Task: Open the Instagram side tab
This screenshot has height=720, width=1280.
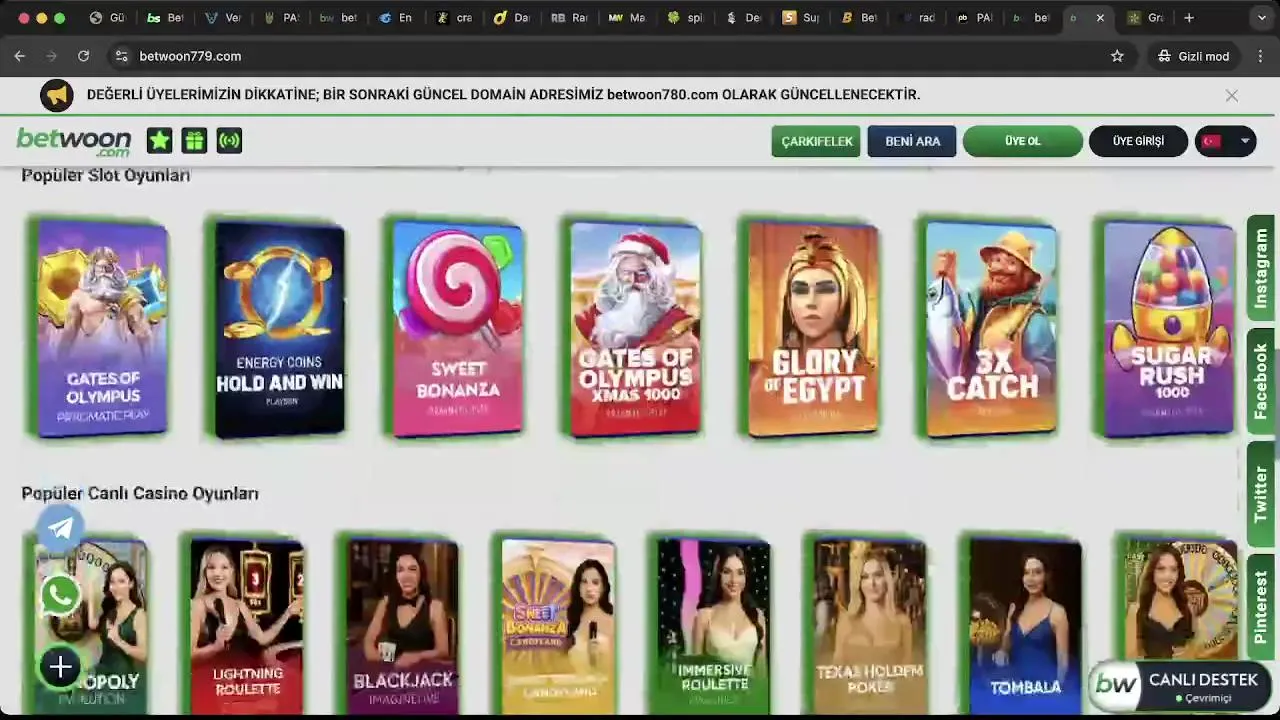Action: pyautogui.click(x=1261, y=268)
